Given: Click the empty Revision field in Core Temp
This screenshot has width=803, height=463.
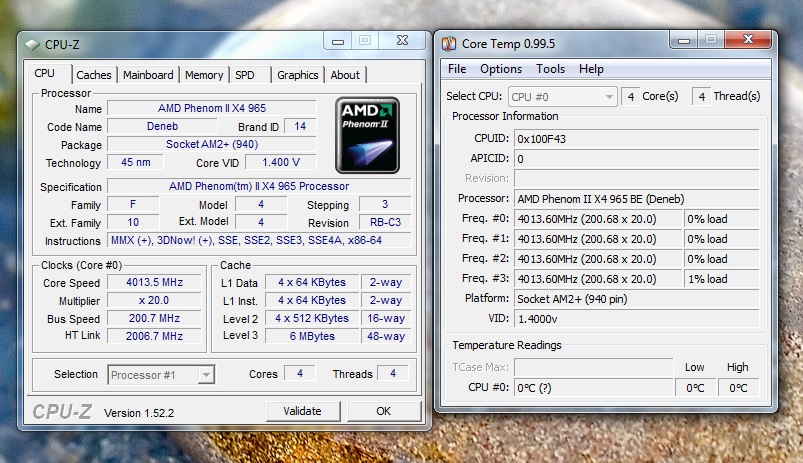Looking at the screenshot, I should [637, 179].
